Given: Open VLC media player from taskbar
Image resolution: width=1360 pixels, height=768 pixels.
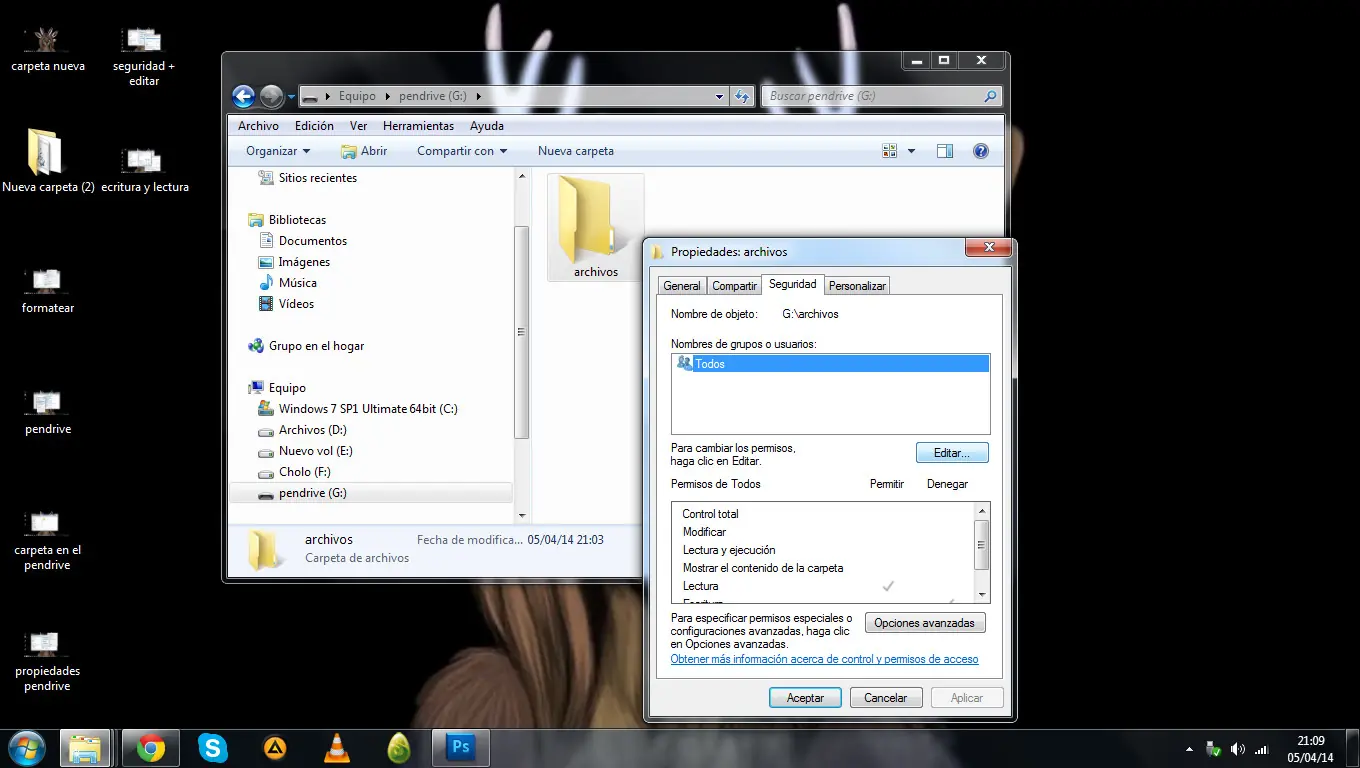Looking at the screenshot, I should 338,748.
